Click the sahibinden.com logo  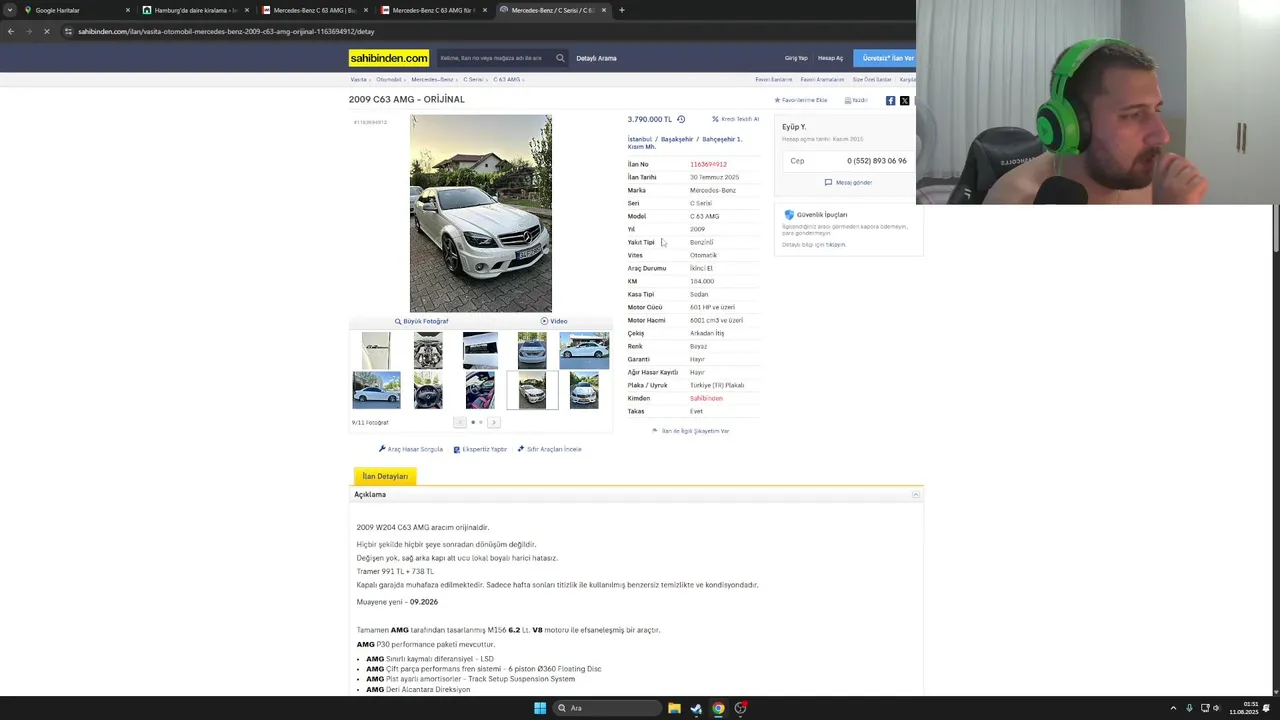tap(389, 58)
